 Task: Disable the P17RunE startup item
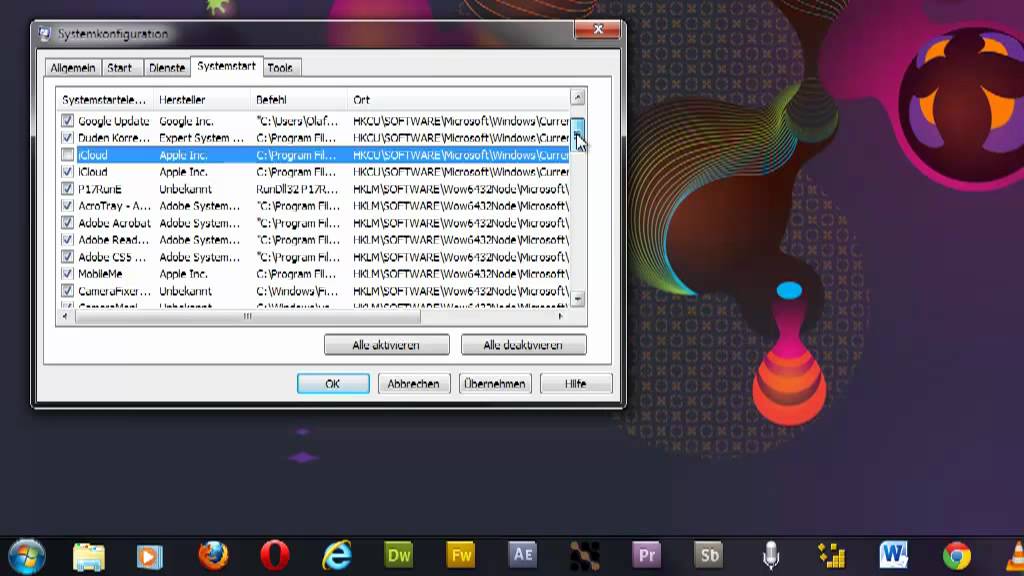[67, 189]
